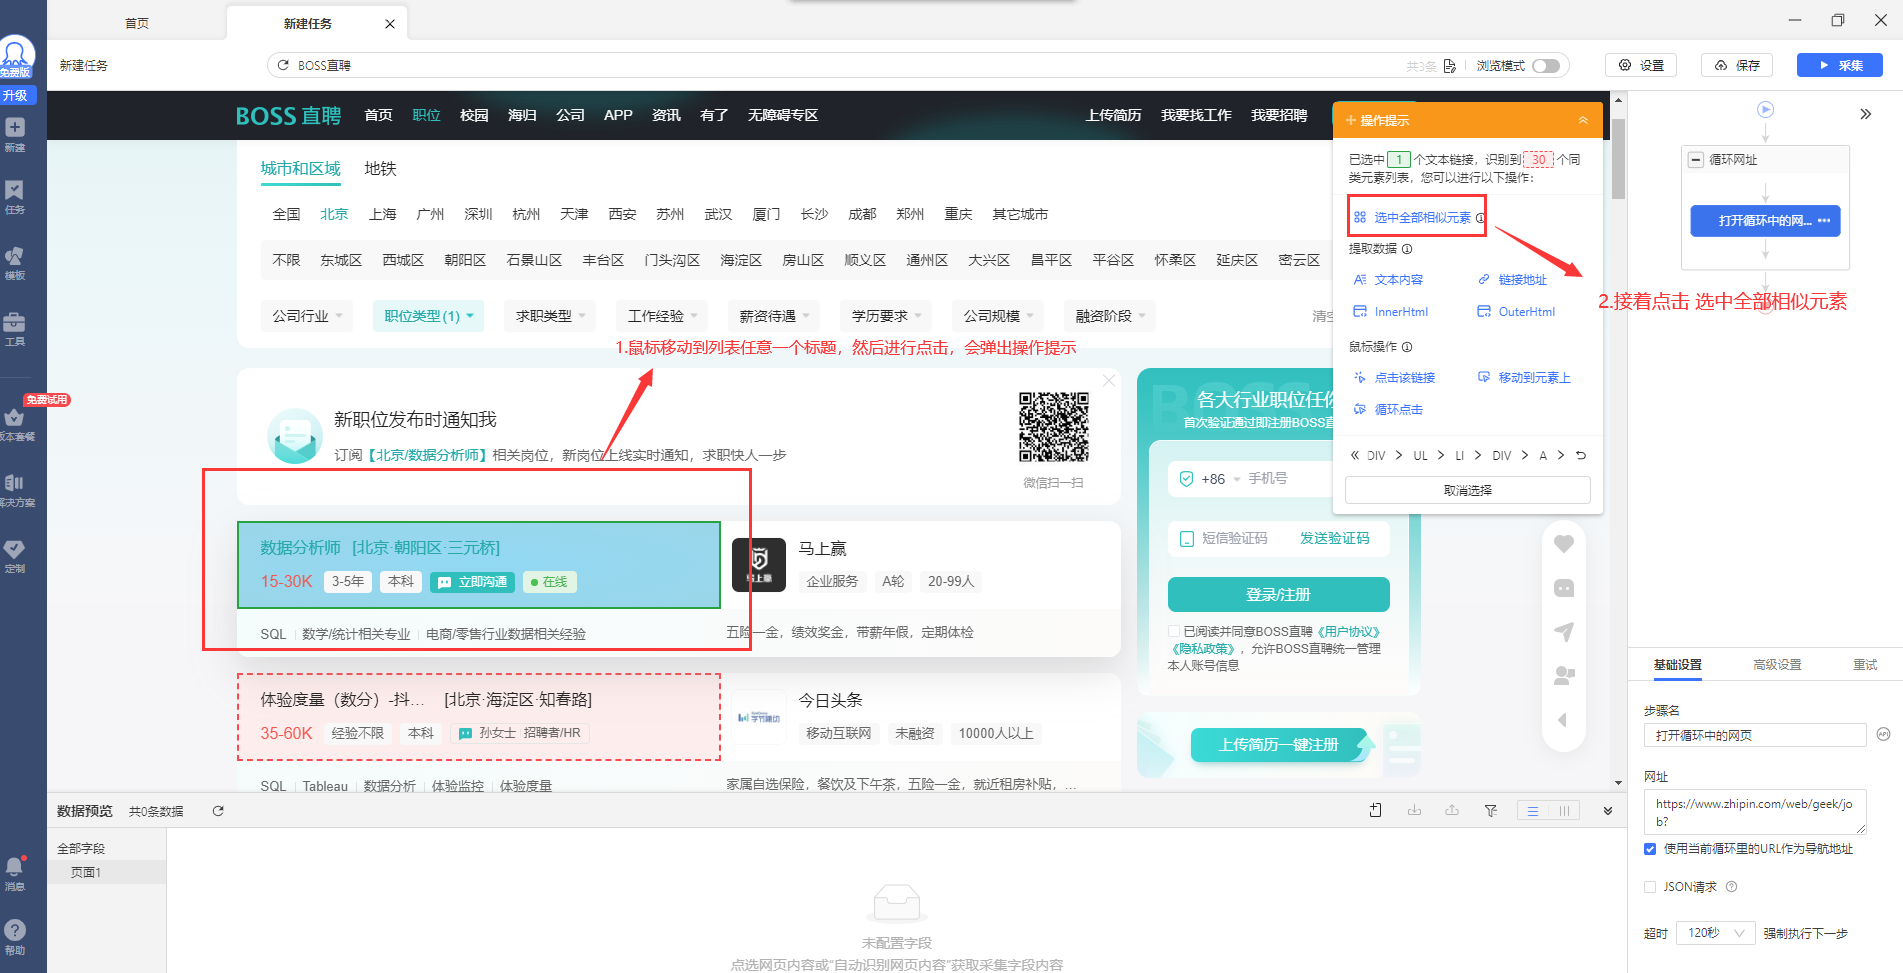
Task: Click the element path back arrow icon
Action: [x=1581, y=456]
